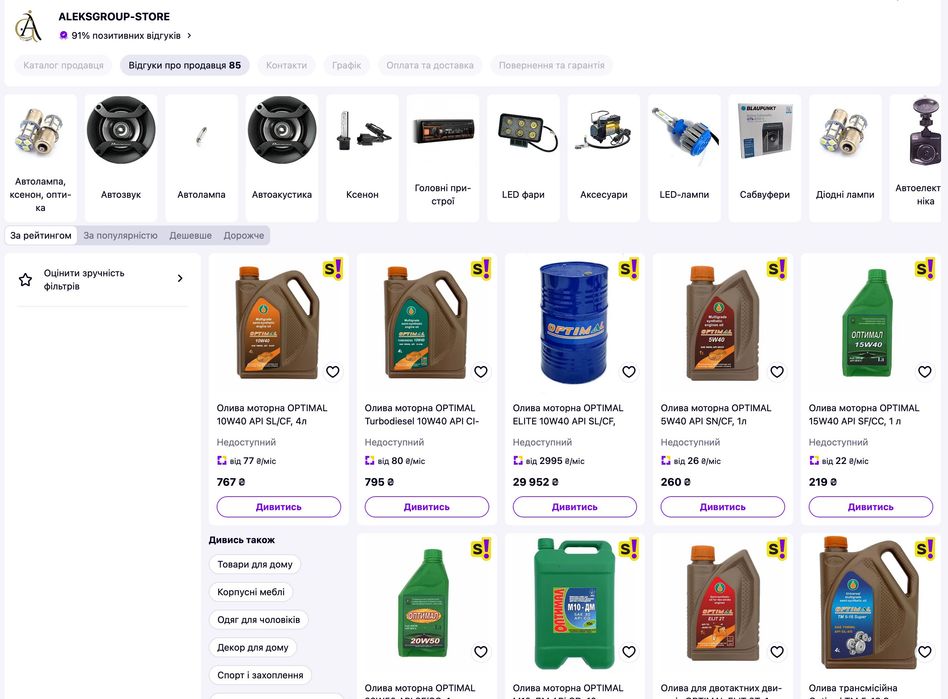The width and height of the screenshot is (948, 699).
Task: Click the star icon for rating filters
Action: 25,279
